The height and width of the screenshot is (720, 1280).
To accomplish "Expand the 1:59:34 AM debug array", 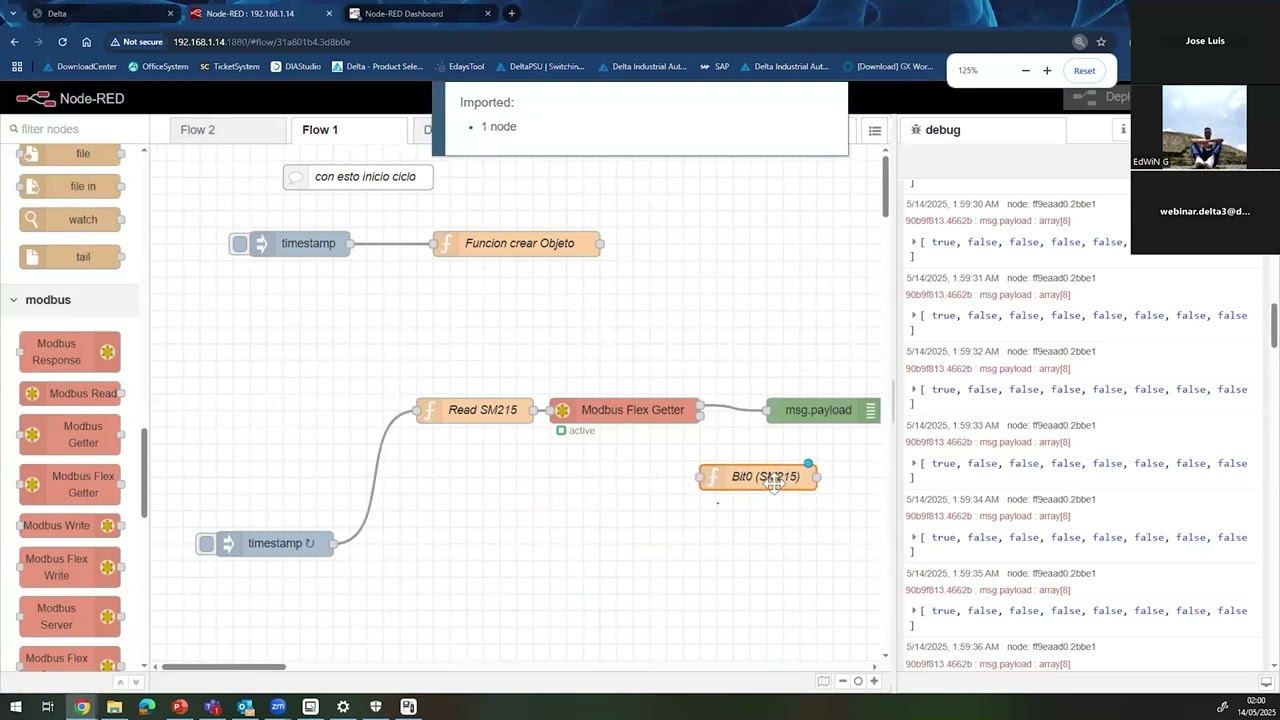I will coord(914,538).
